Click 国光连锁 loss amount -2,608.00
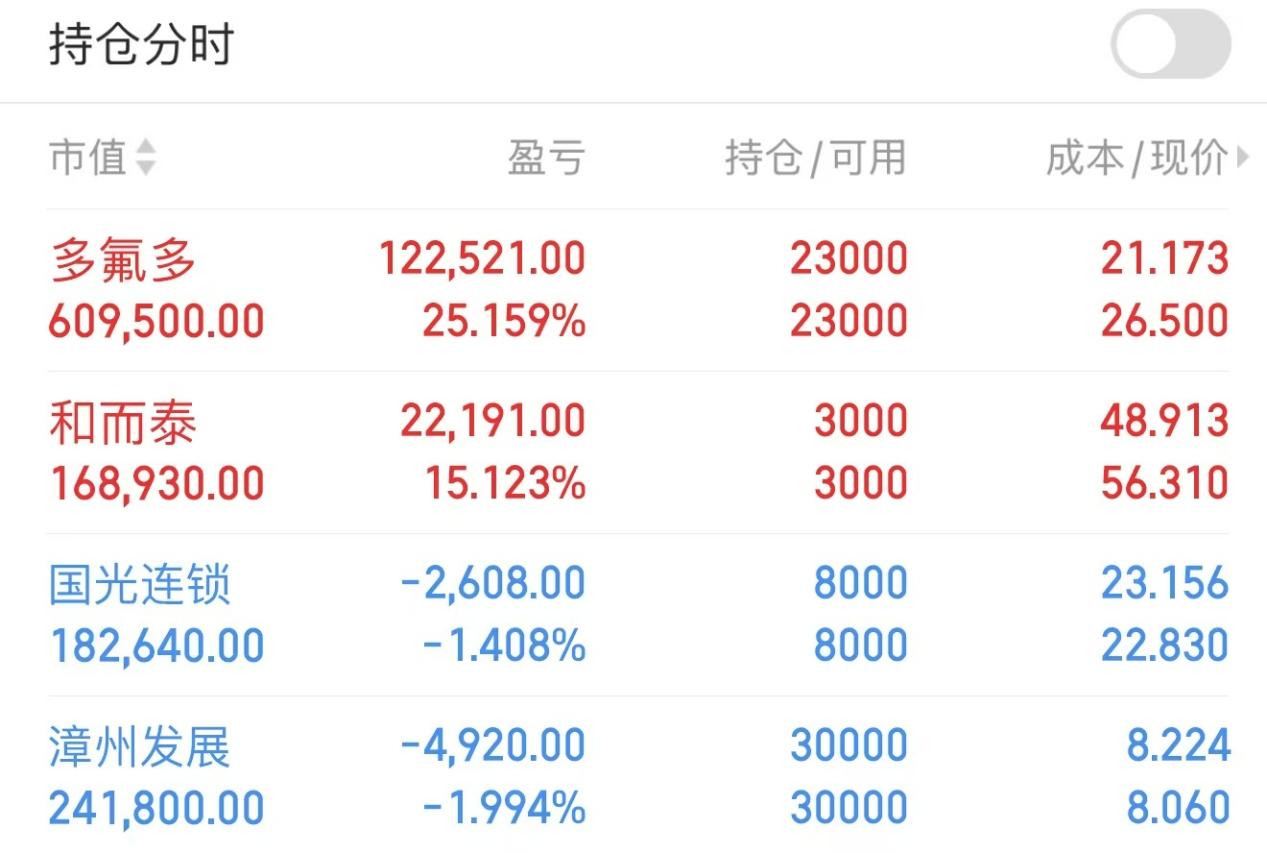 click(x=493, y=583)
